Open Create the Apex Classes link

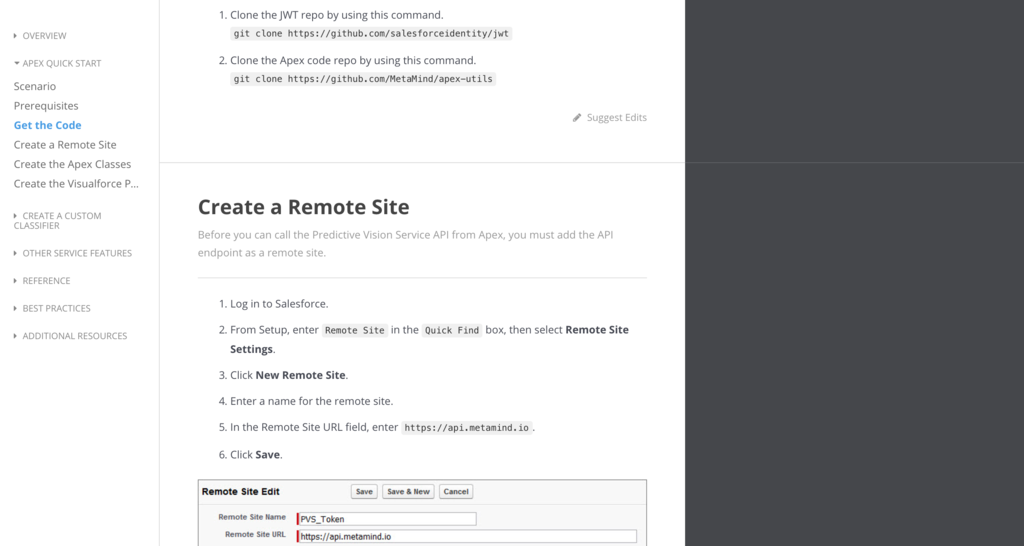(72, 165)
